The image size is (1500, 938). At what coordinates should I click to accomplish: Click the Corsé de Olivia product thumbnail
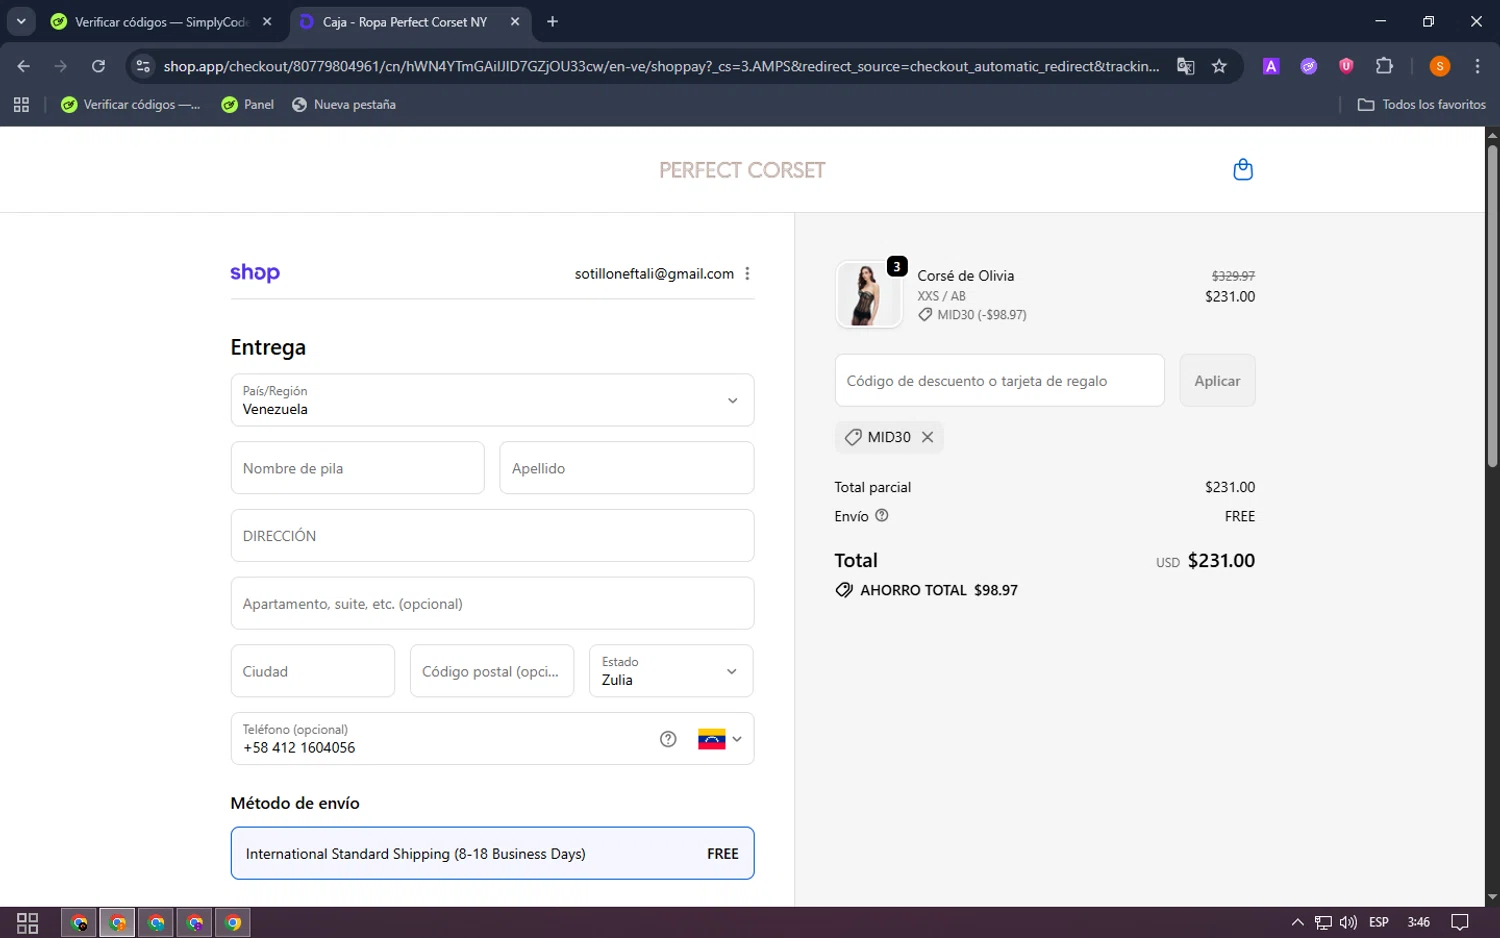click(x=867, y=294)
